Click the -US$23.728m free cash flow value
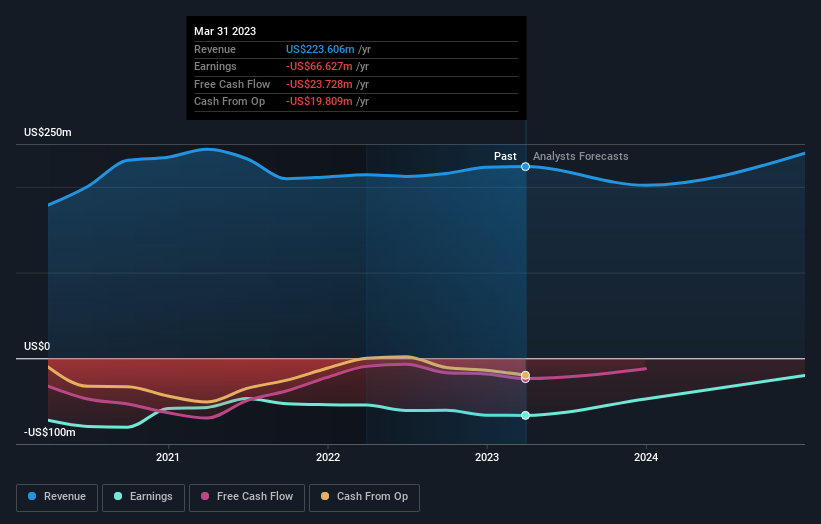 pos(319,84)
